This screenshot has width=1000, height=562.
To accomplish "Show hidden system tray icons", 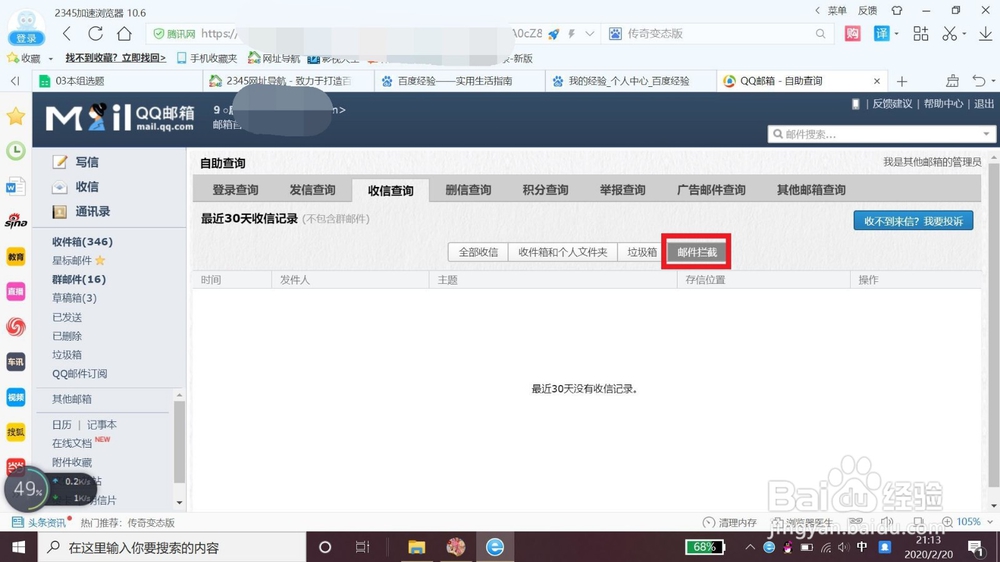I will (x=750, y=547).
